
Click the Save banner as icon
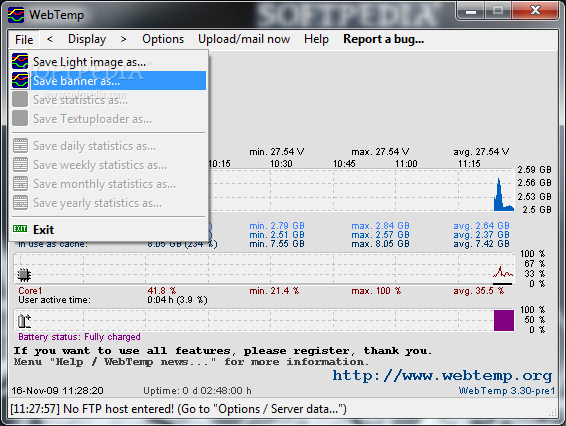coord(20,80)
